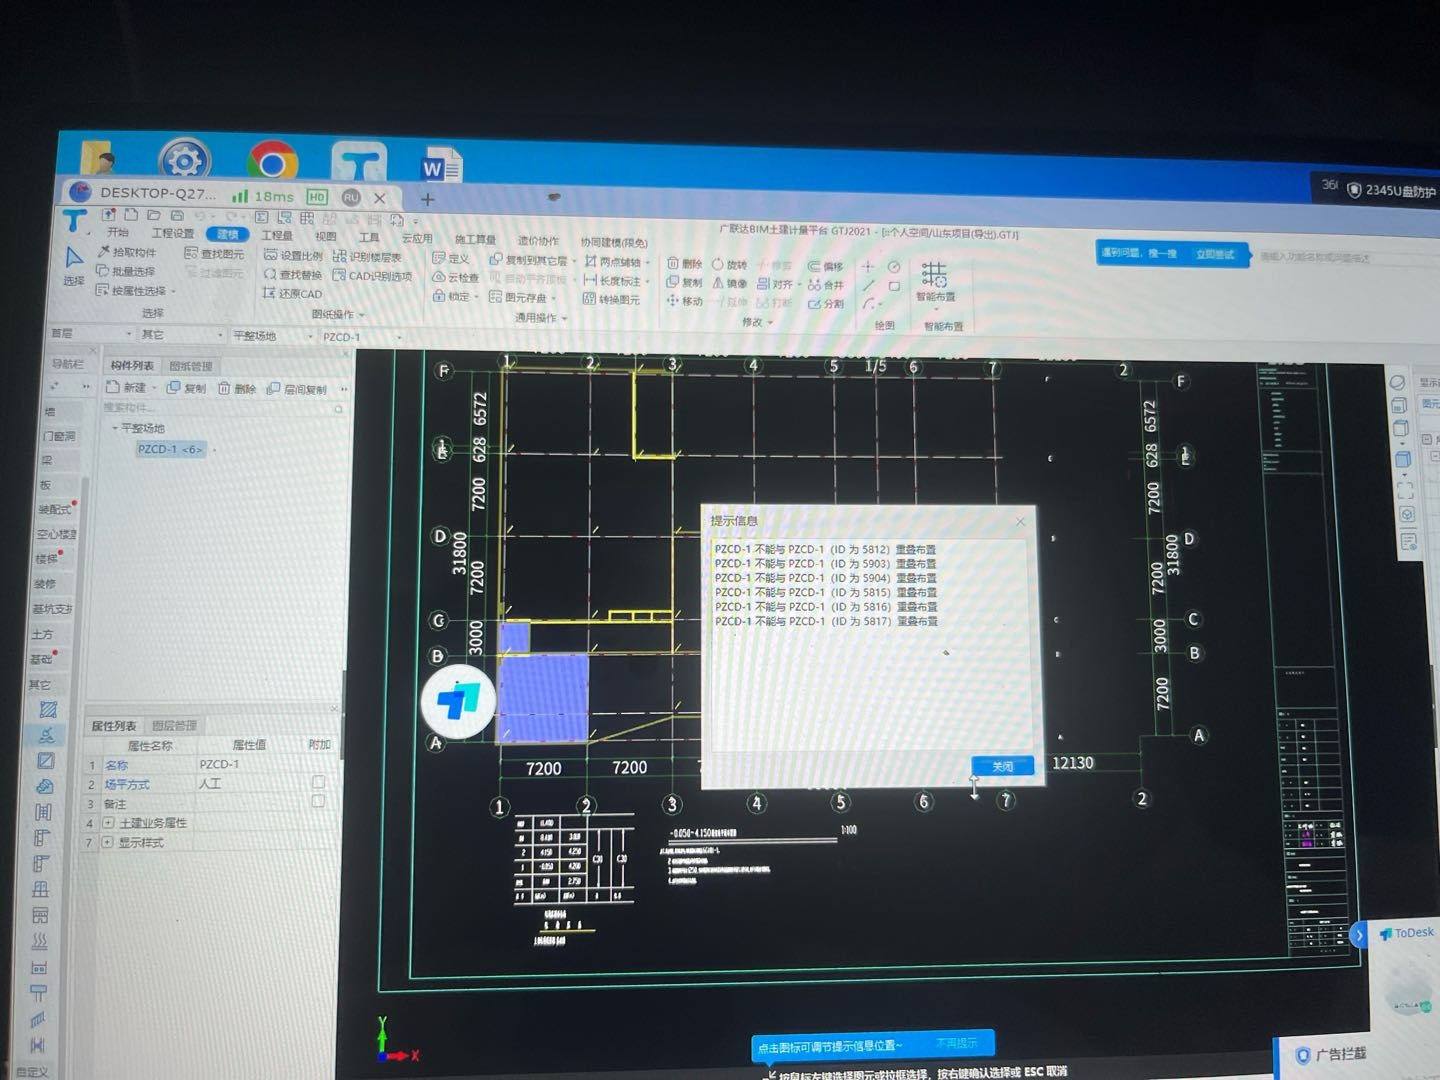Image resolution: width=1440 pixels, height=1080 pixels.
Task: Click 删除 delete in the modify group
Action: (x=685, y=264)
